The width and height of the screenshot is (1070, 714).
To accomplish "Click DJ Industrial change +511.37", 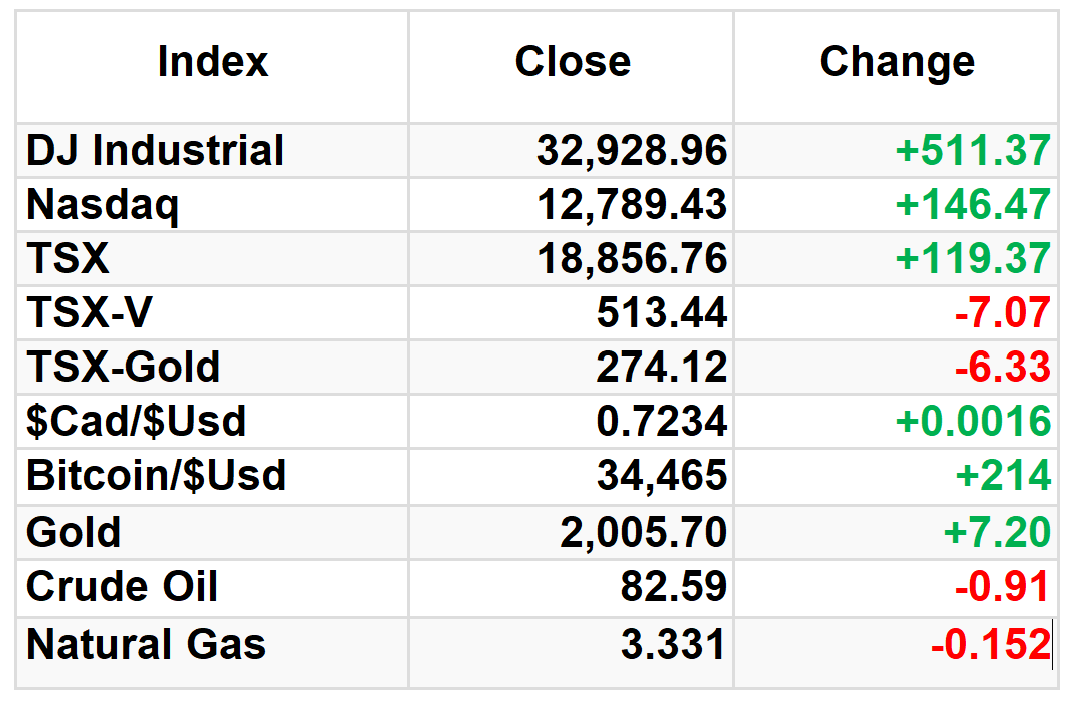I will (973, 150).
